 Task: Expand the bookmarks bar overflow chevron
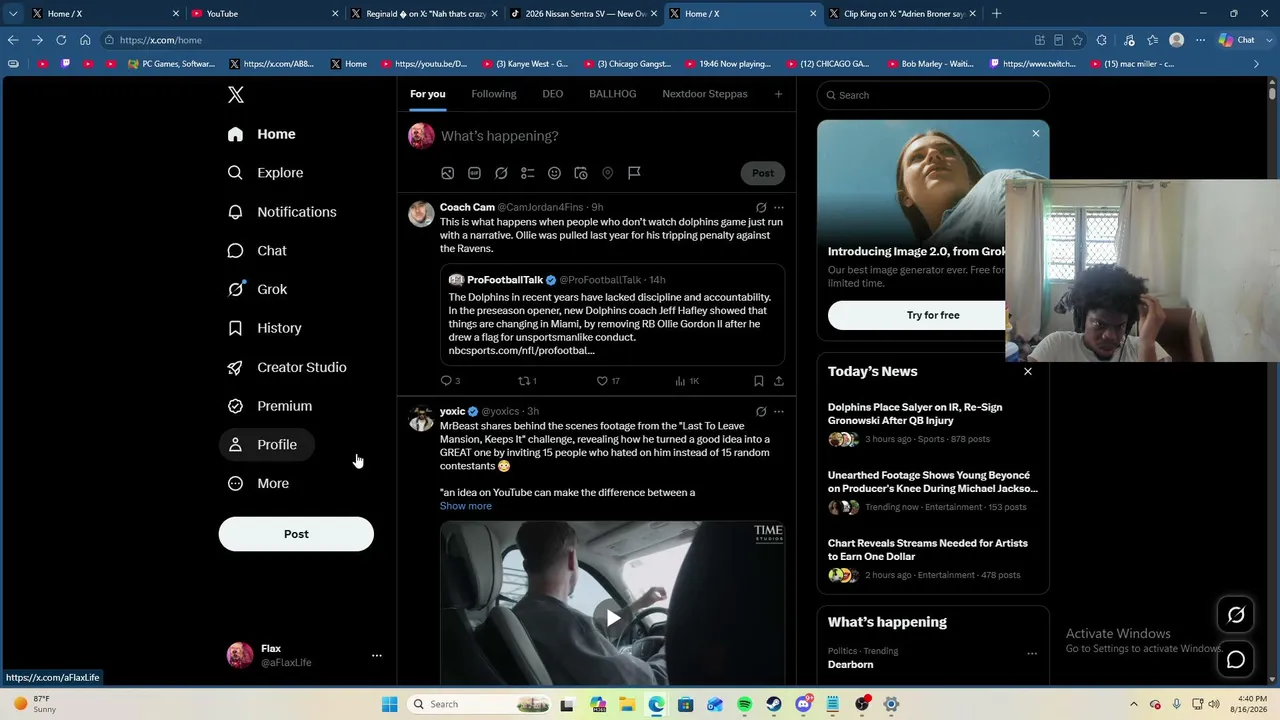[1257, 64]
